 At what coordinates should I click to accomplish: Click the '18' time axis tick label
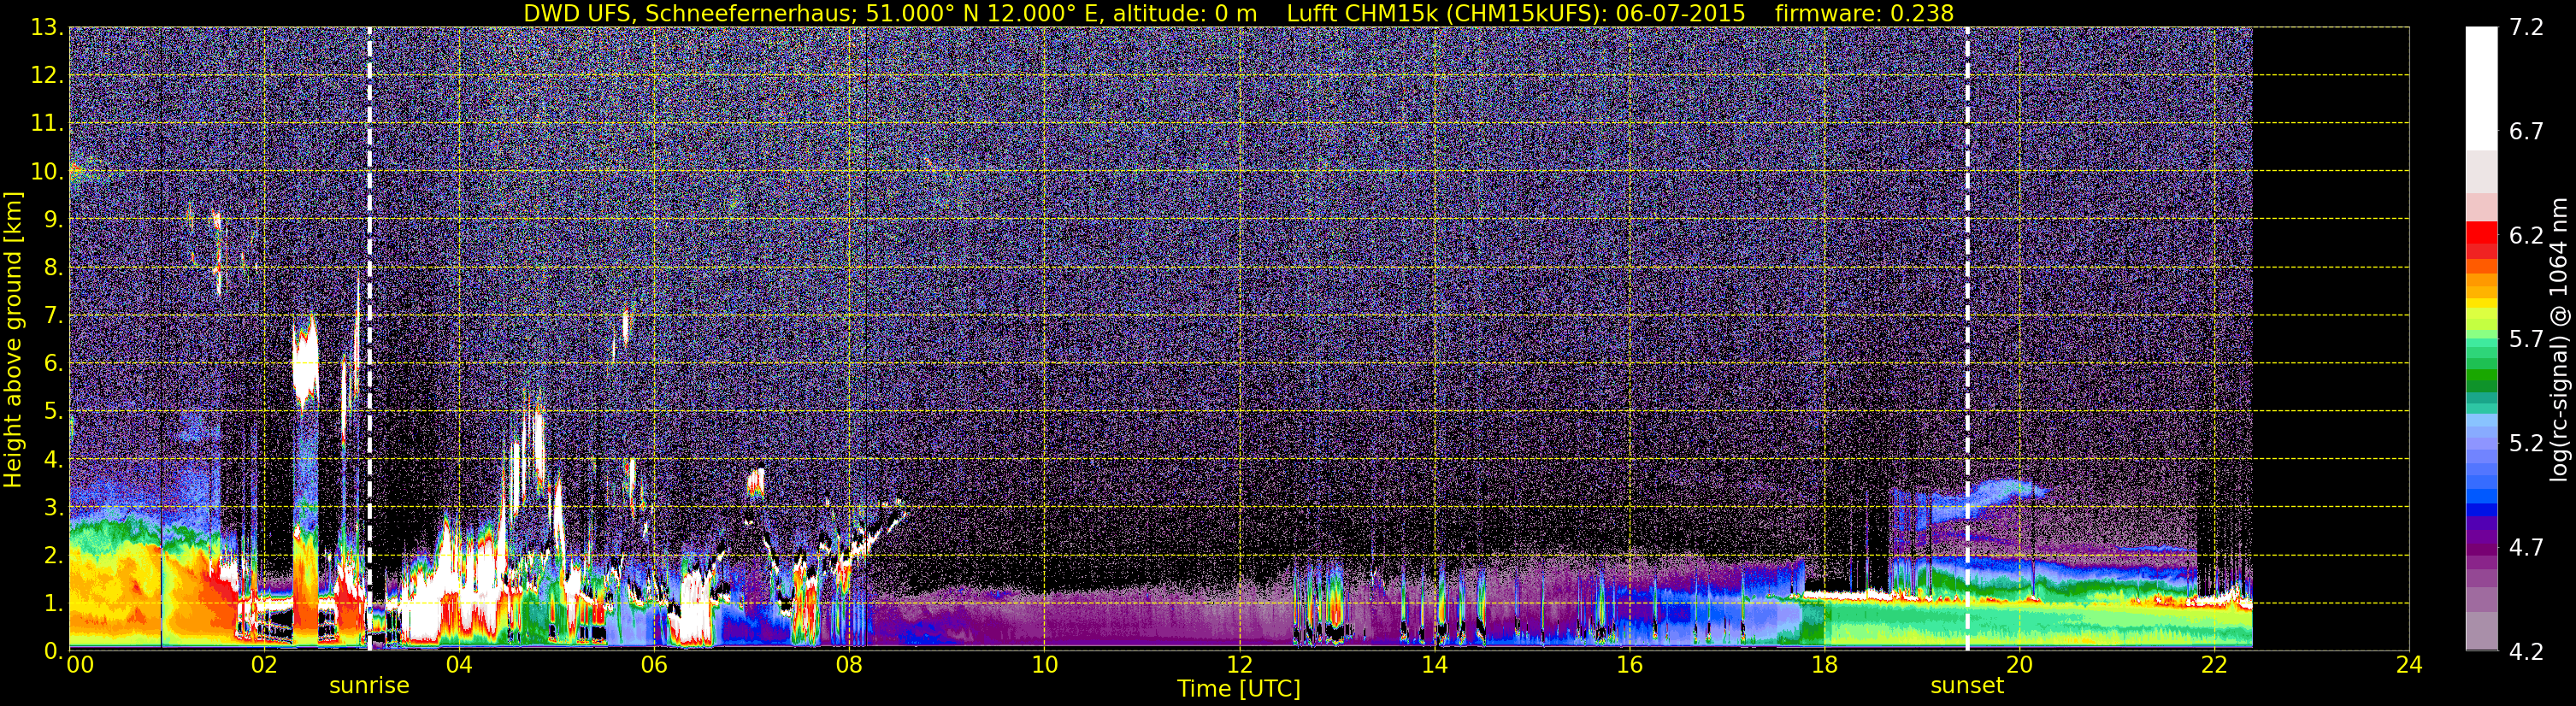[x=1824, y=665]
